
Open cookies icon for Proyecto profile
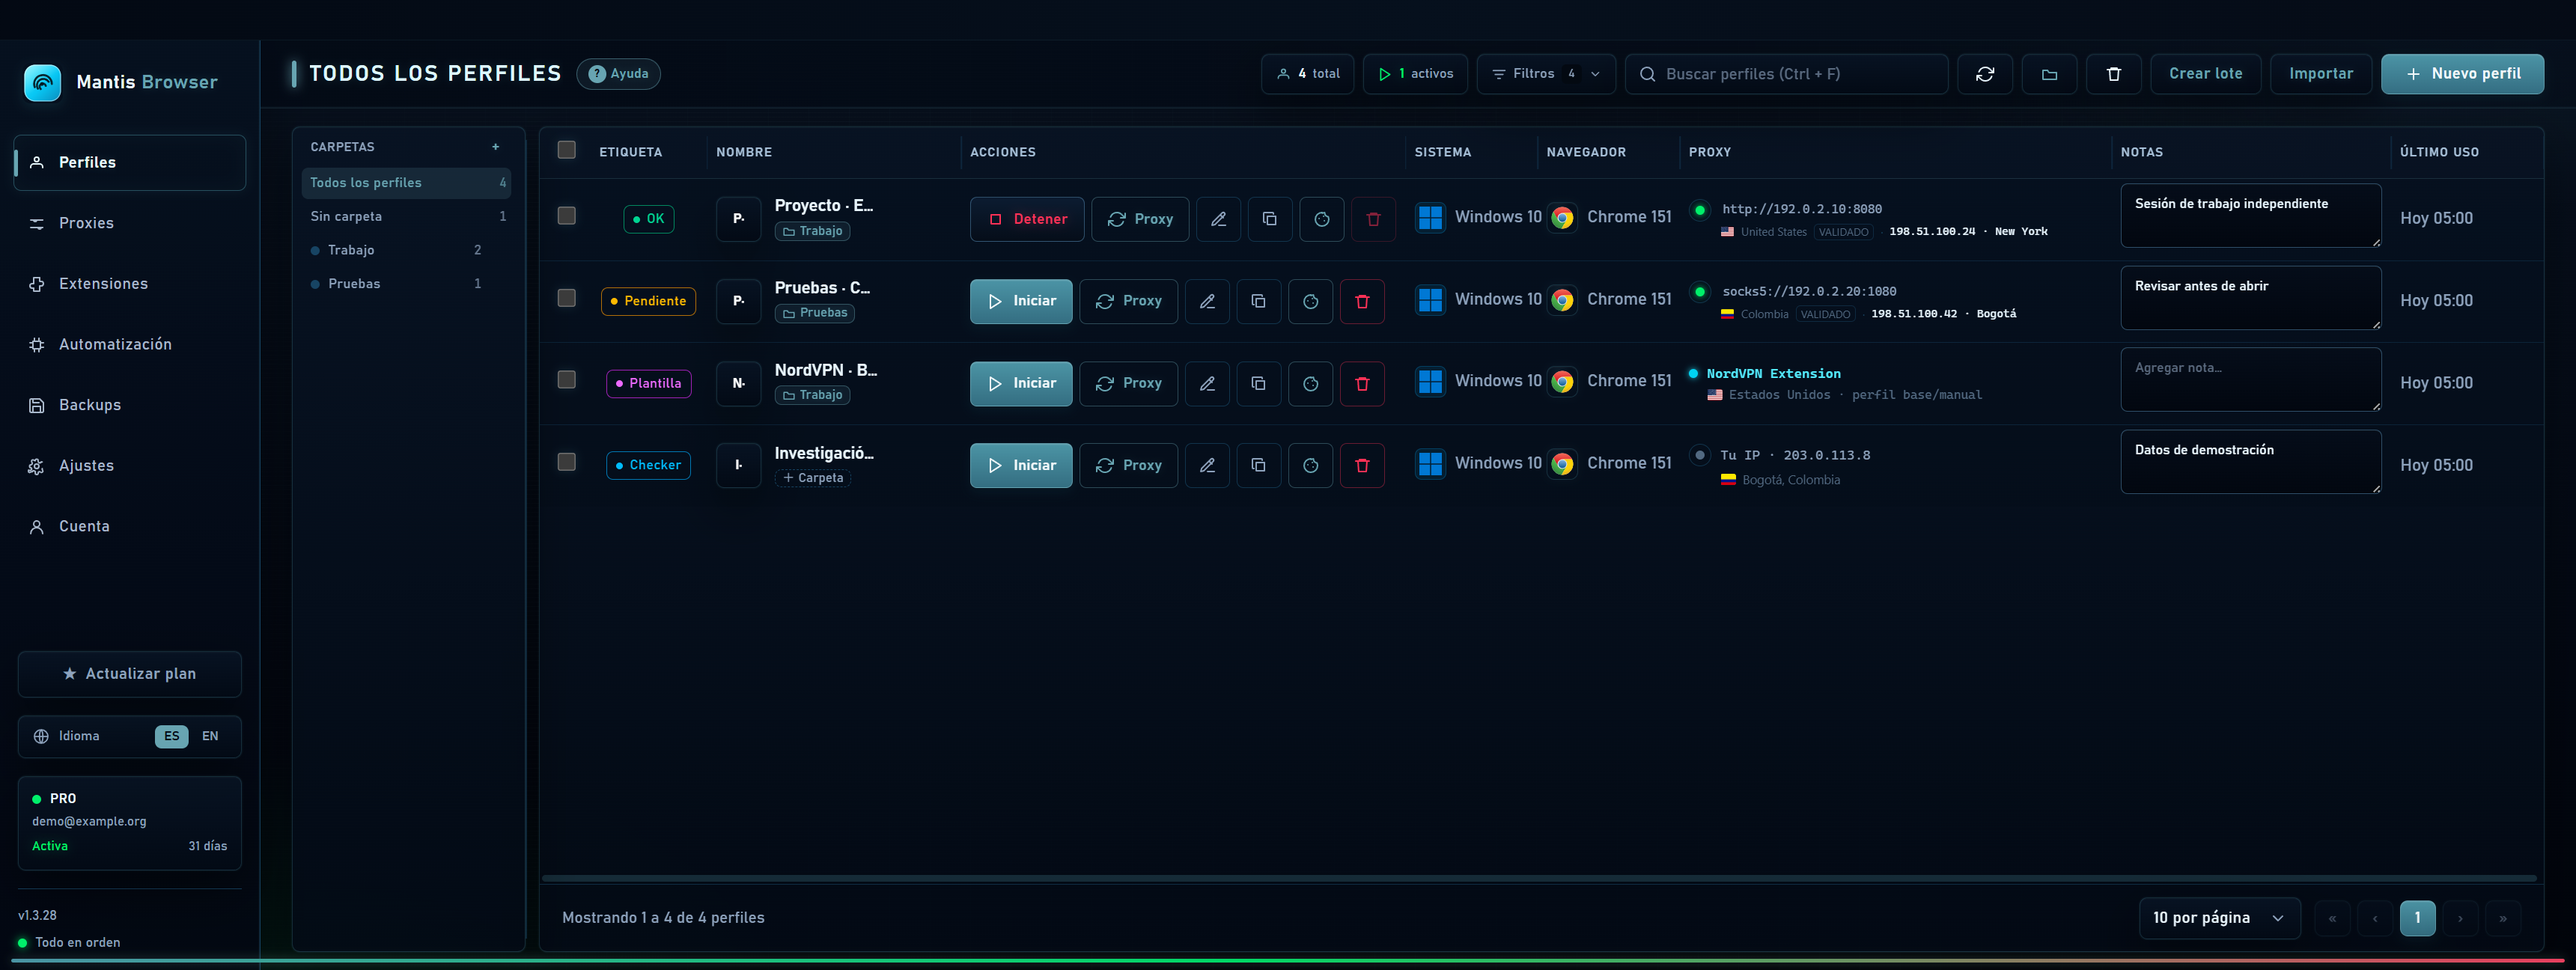tap(1322, 219)
